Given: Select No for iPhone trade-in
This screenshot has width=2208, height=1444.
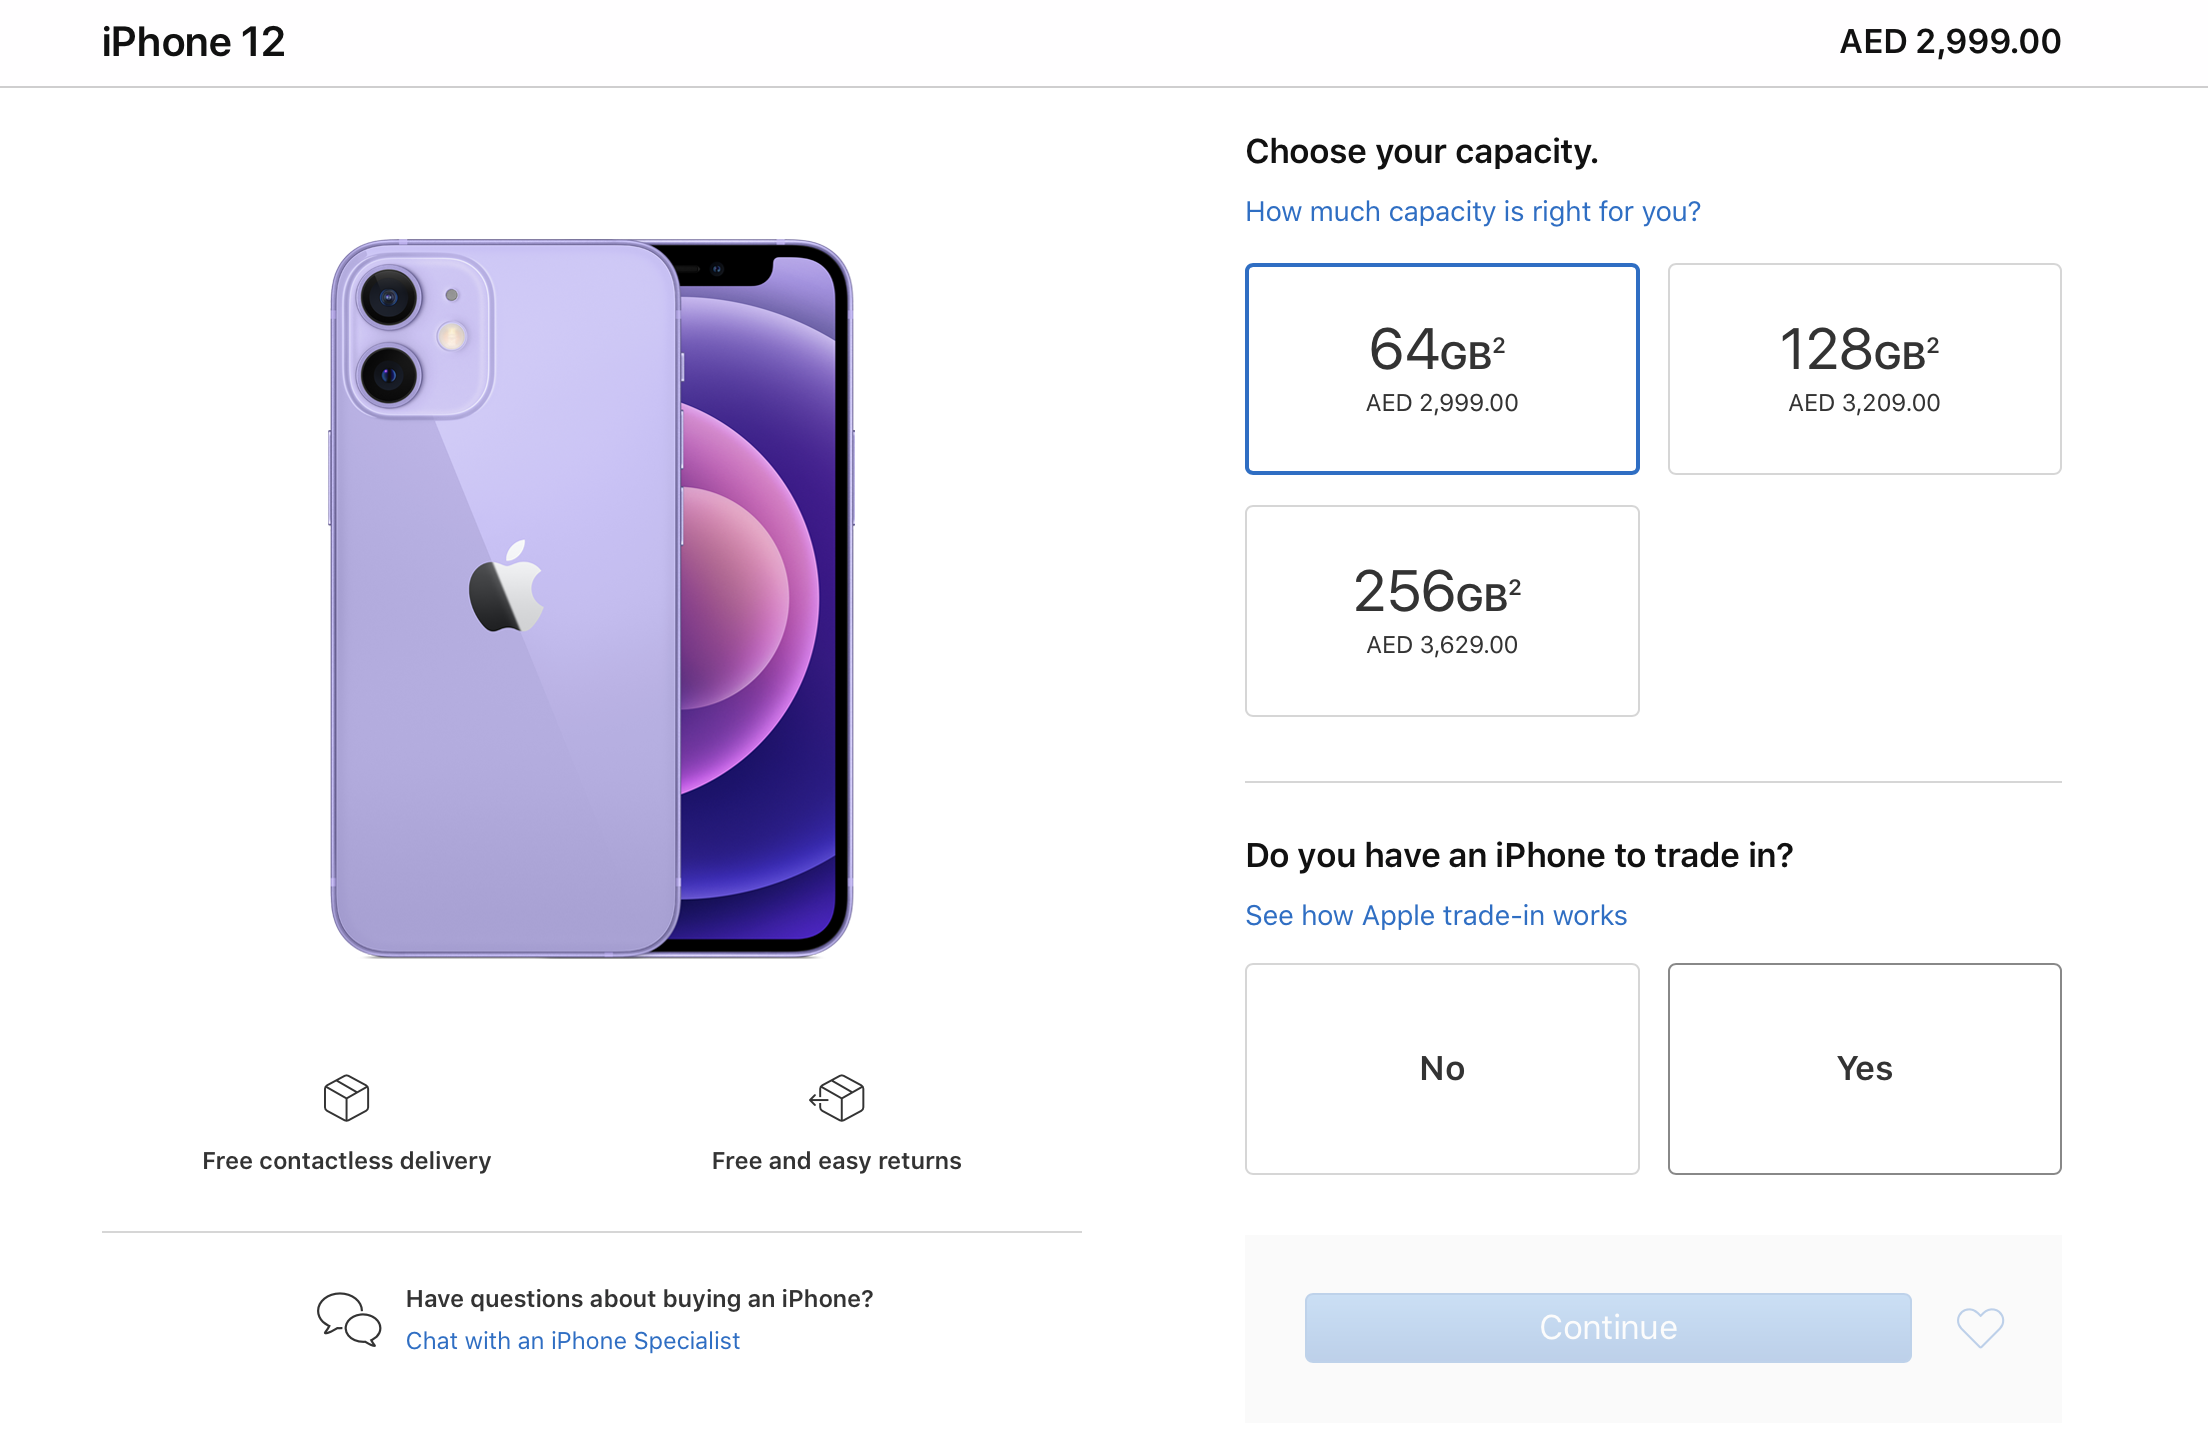Looking at the screenshot, I should [x=1442, y=1069].
